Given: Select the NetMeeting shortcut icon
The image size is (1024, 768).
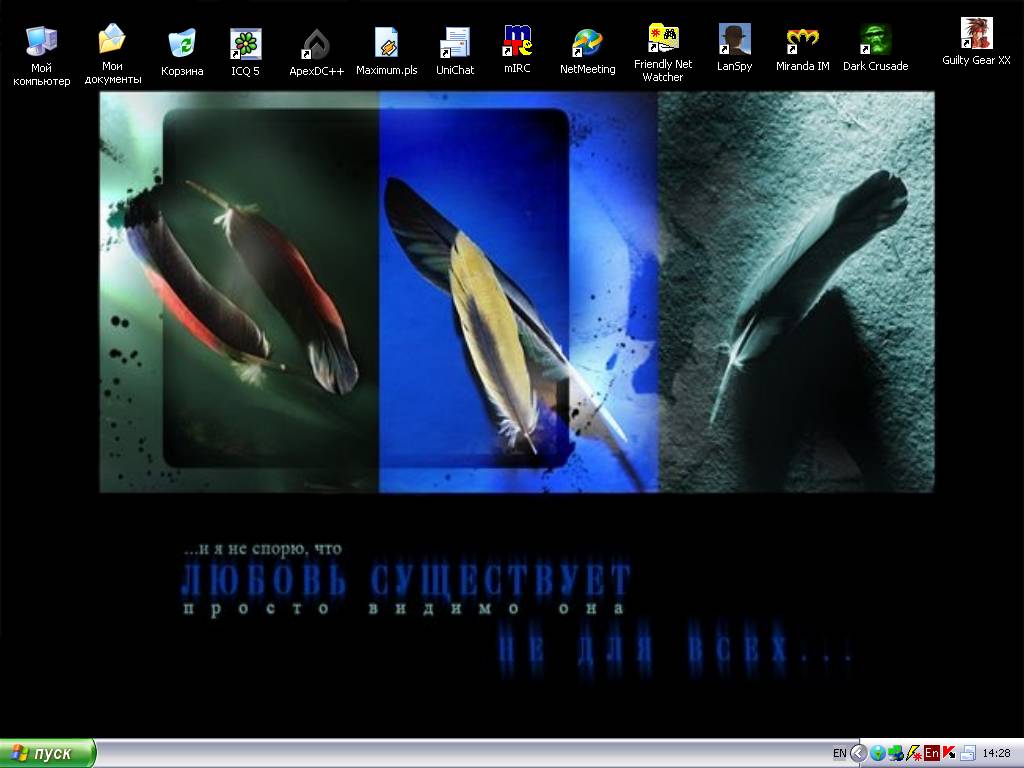Looking at the screenshot, I should [587, 43].
